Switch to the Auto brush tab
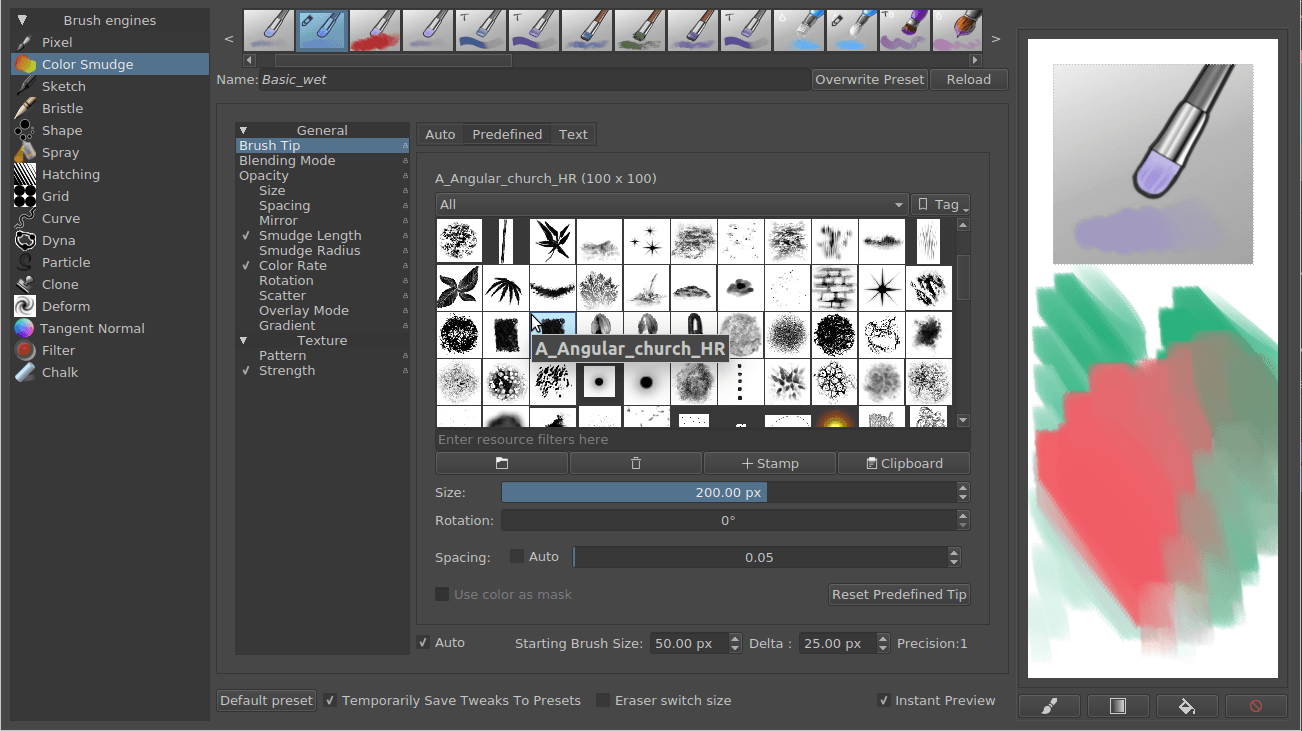This screenshot has width=1302, height=731. coord(440,135)
